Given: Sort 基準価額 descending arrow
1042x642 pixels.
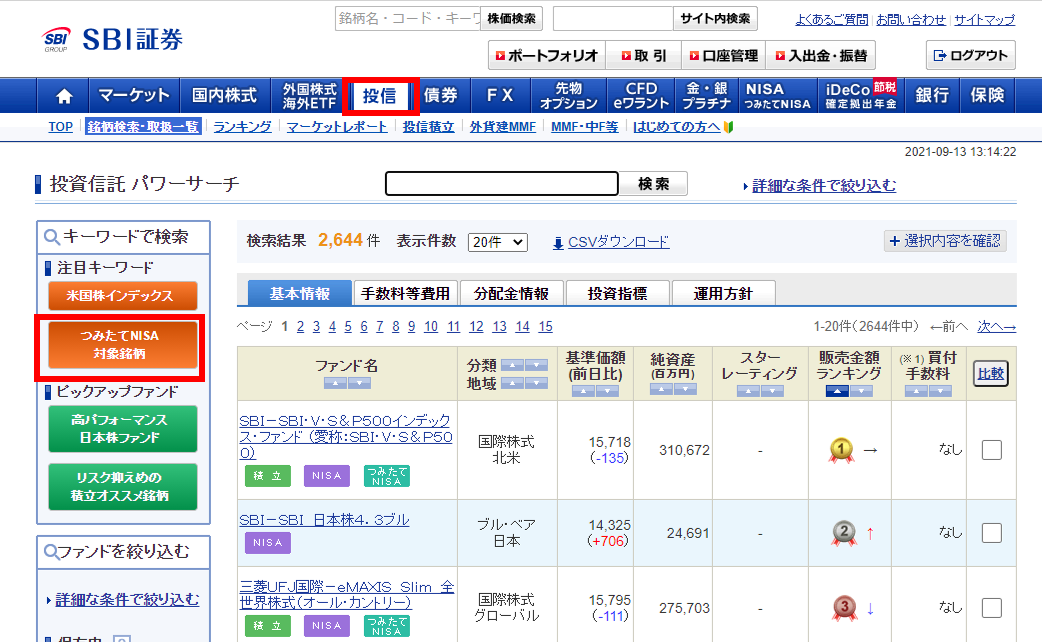Looking at the screenshot, I should point(607,391).
